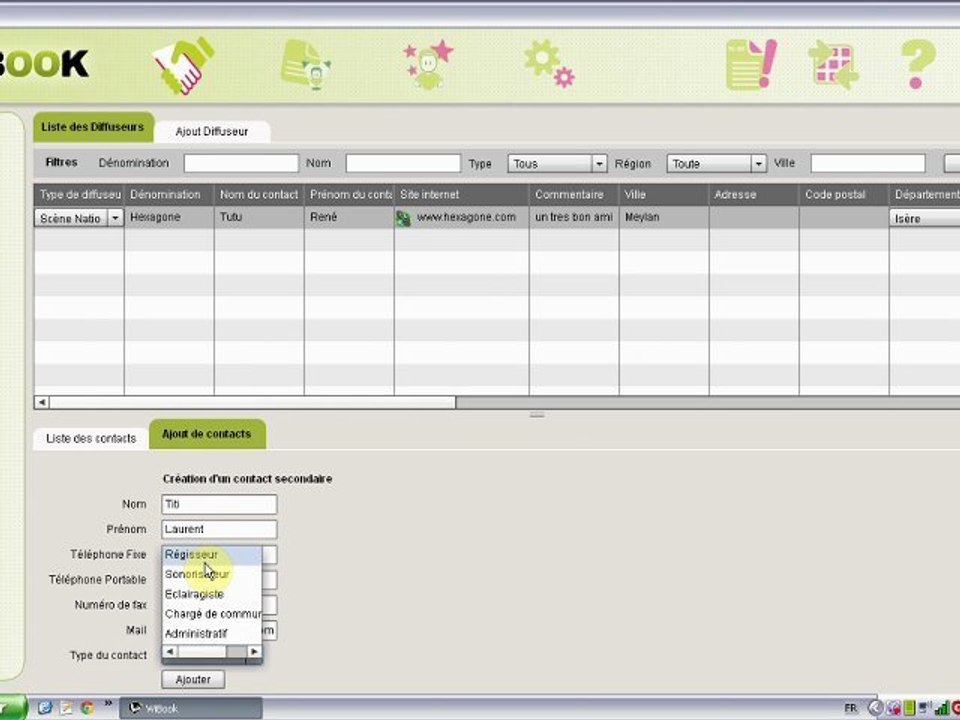Choose Chargé de commun option in the list
The width and height of the screenshot is (960, 720).
click(212, 614)
